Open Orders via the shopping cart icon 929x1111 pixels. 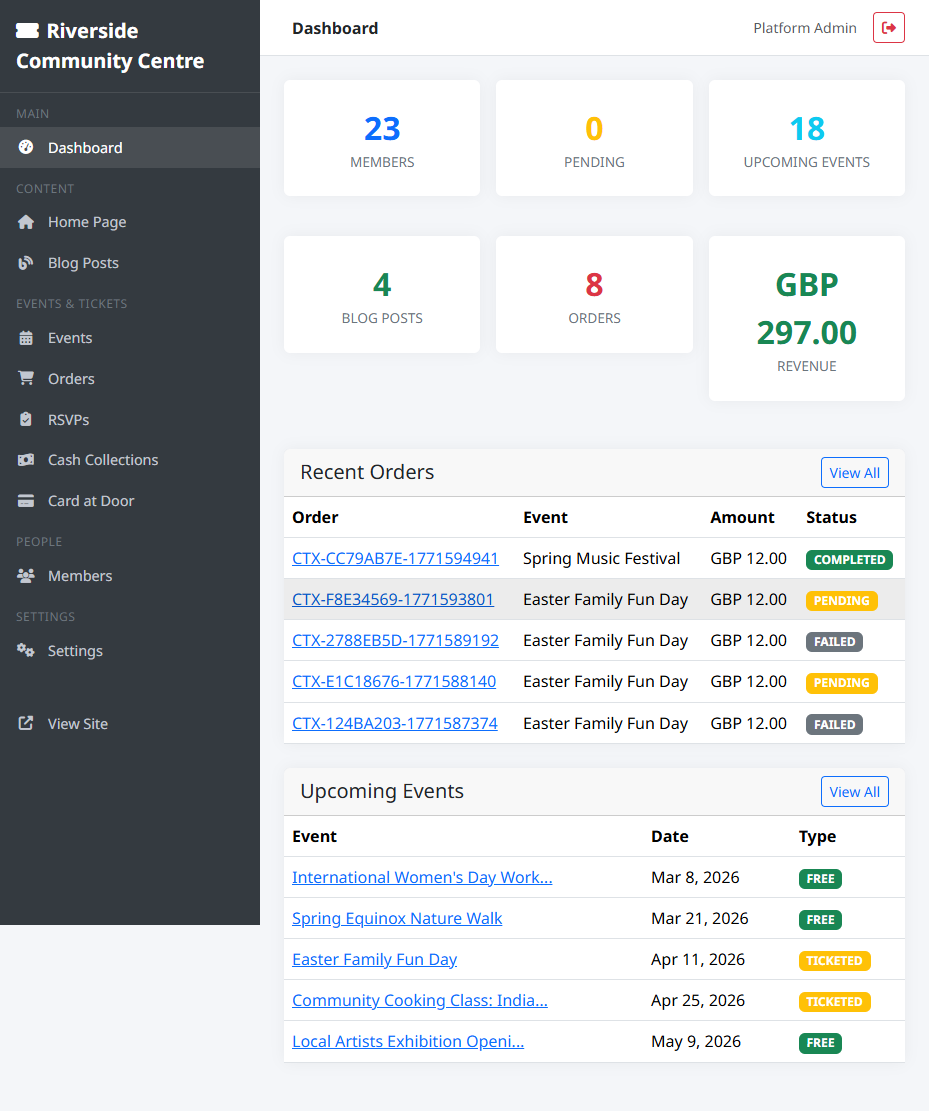pos(25,378)
